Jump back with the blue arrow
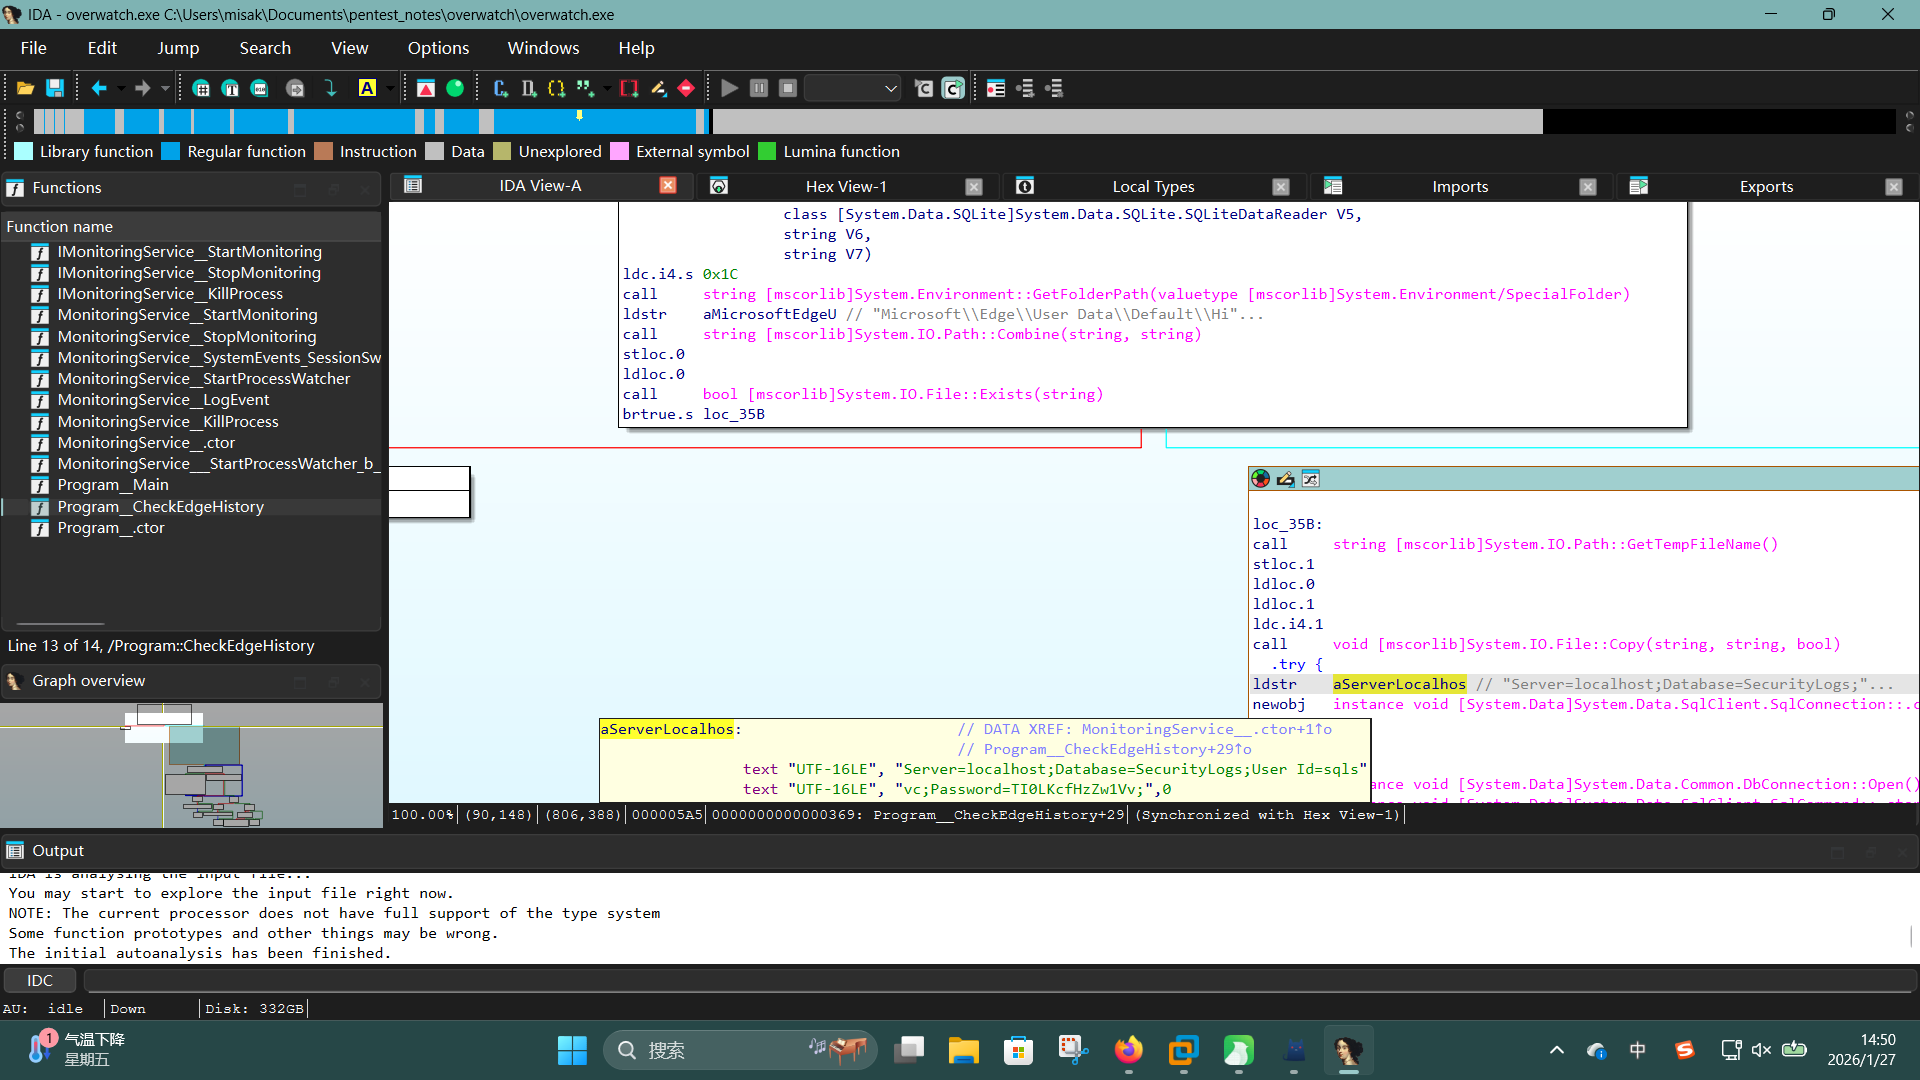Viewport: 1920px width, 1080px height. coord(99,88)
